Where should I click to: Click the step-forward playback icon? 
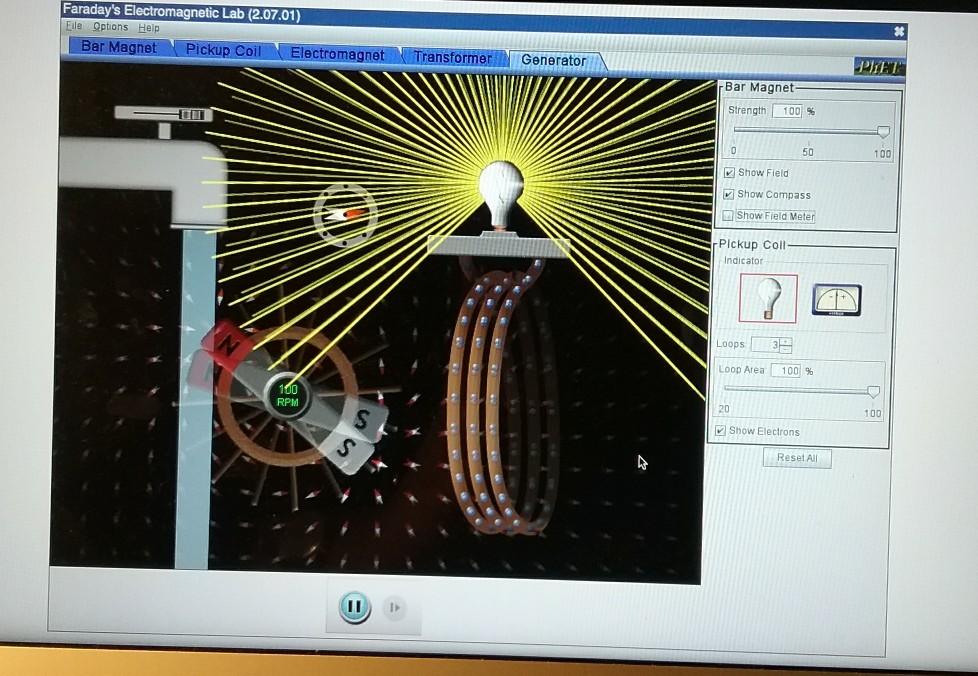point(392,607)
